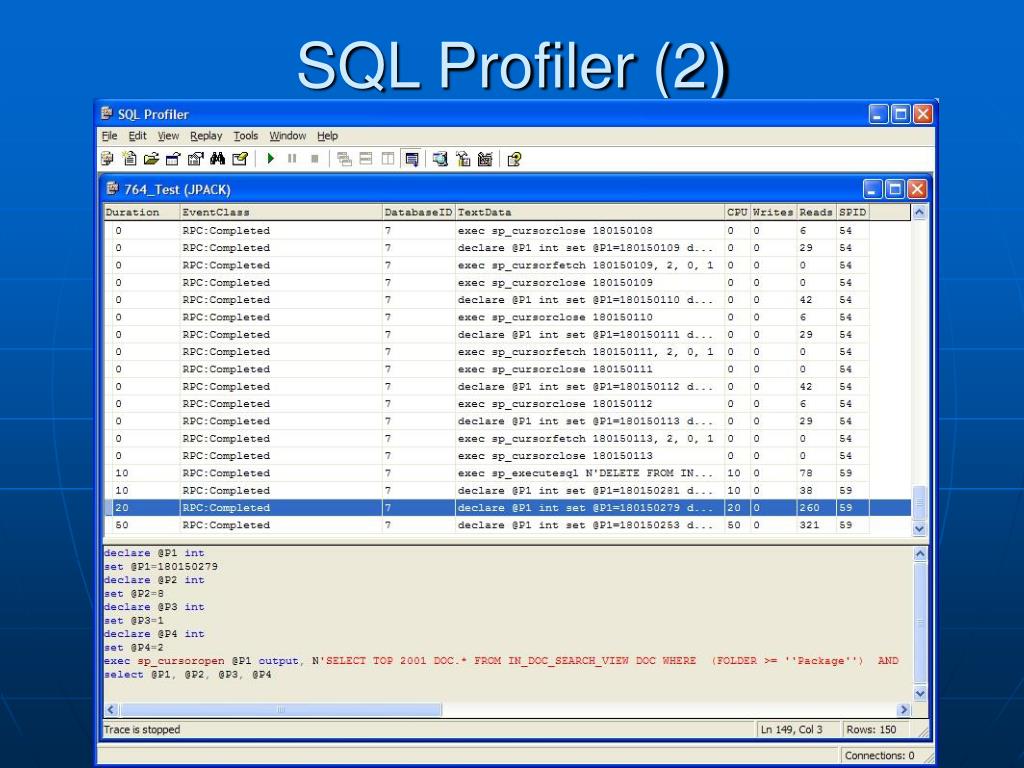Click the Open Trace Table icon
Image resolution: width=1024 pixels, height=768 pixels.
click(173, 159)
